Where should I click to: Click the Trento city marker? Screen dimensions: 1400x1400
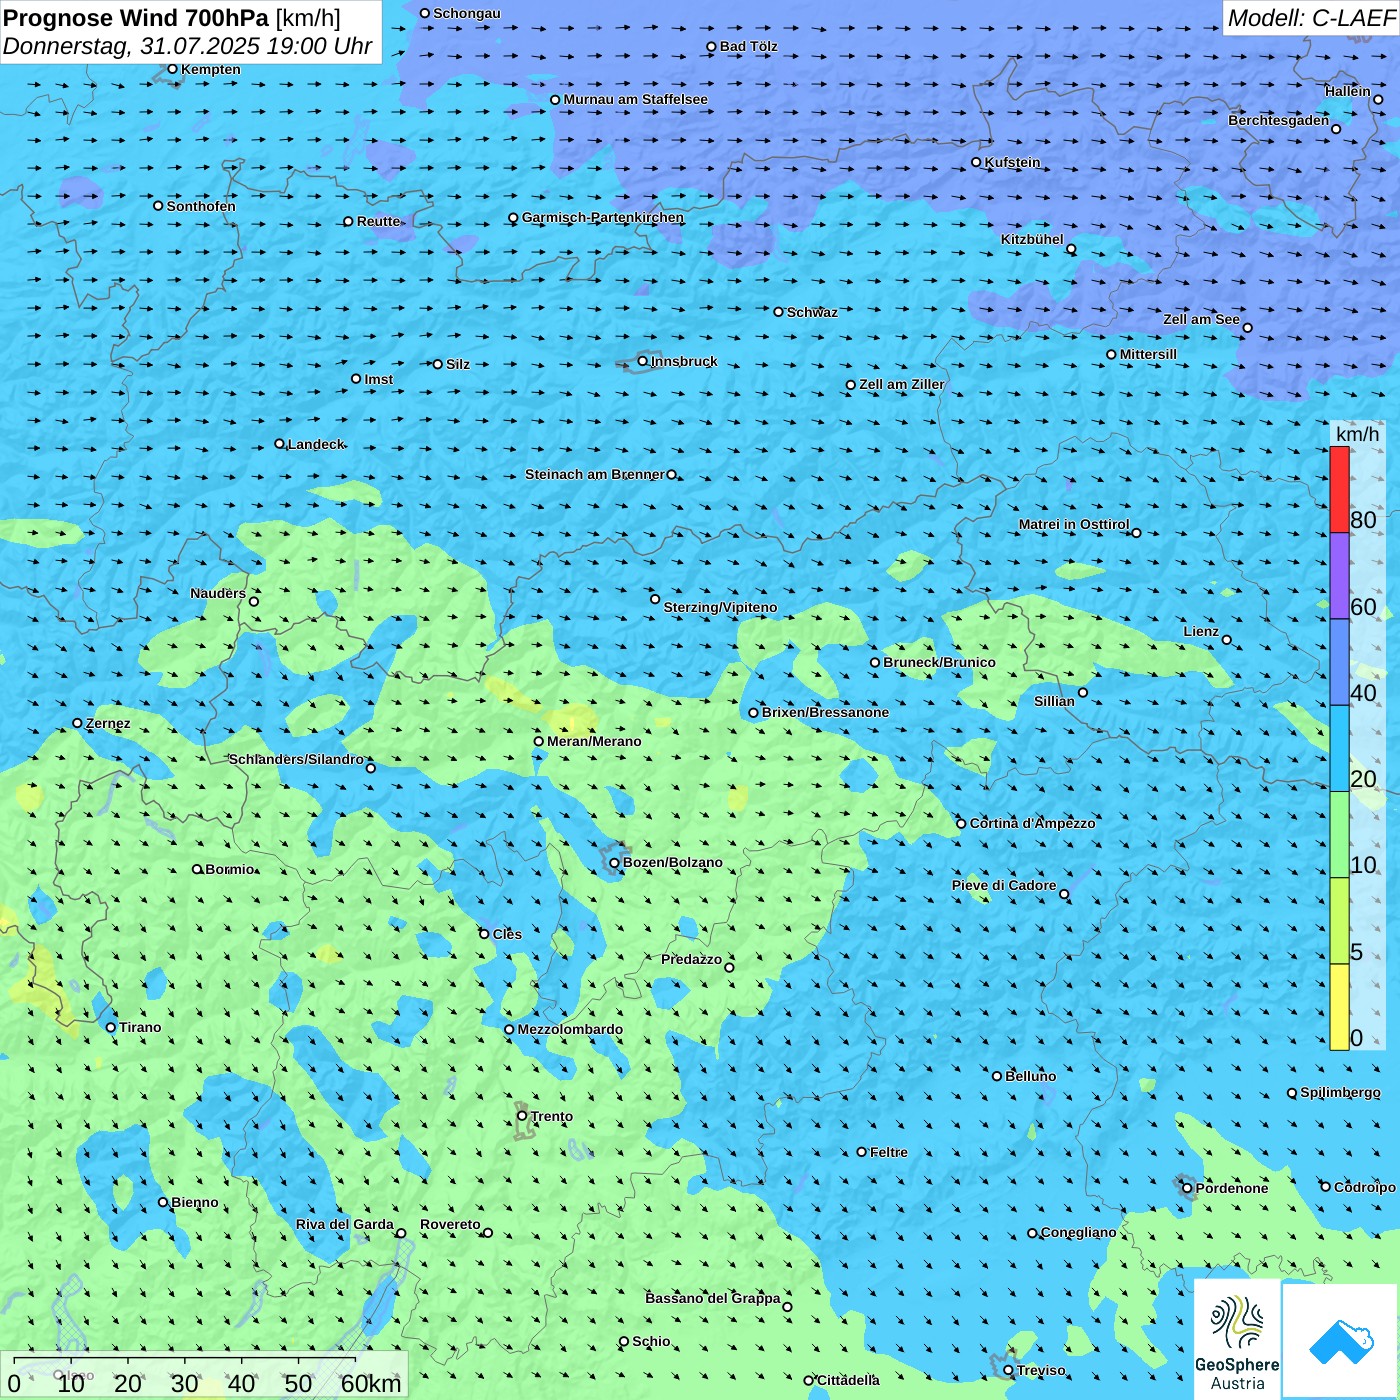522,1116
